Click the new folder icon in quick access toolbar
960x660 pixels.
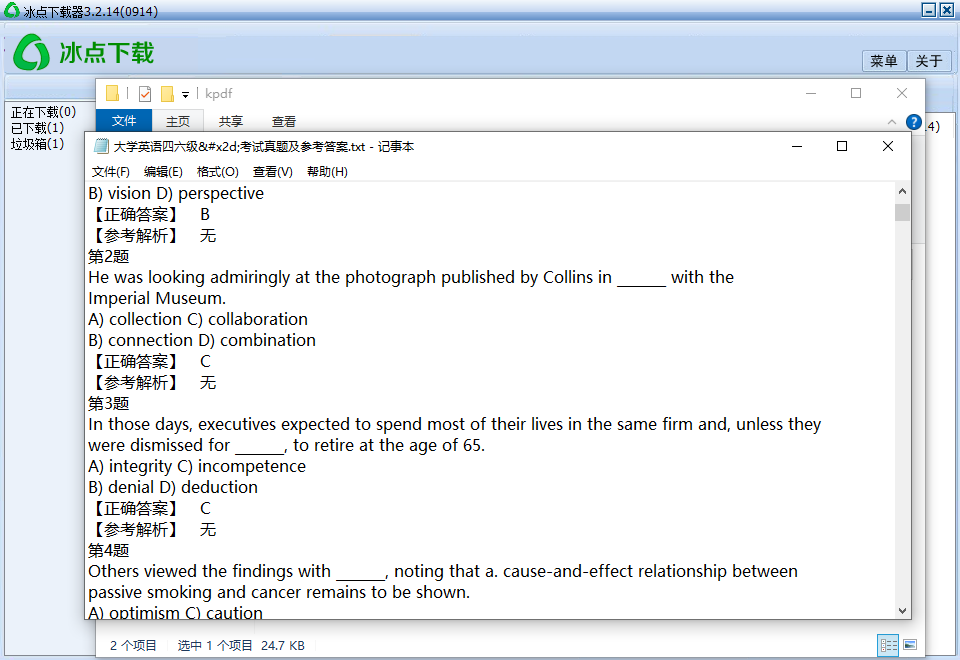167,94
